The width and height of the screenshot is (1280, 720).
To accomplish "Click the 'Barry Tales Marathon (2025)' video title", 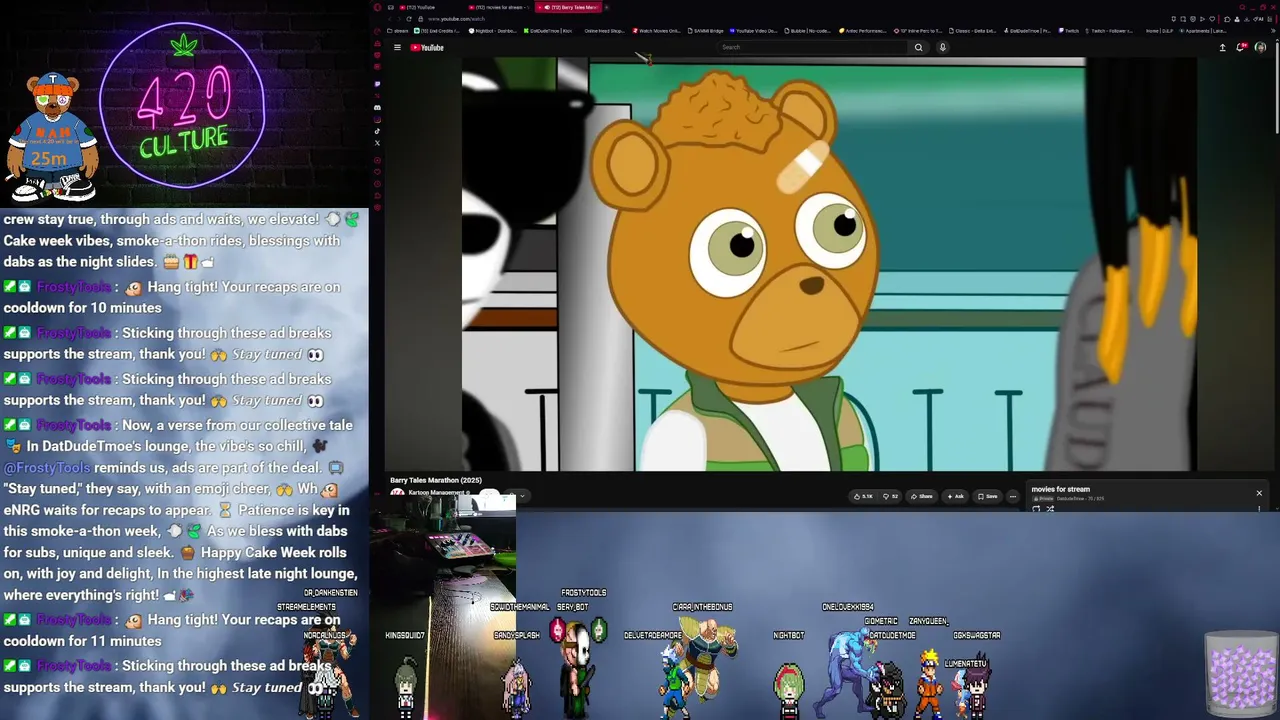I will 436,480.
